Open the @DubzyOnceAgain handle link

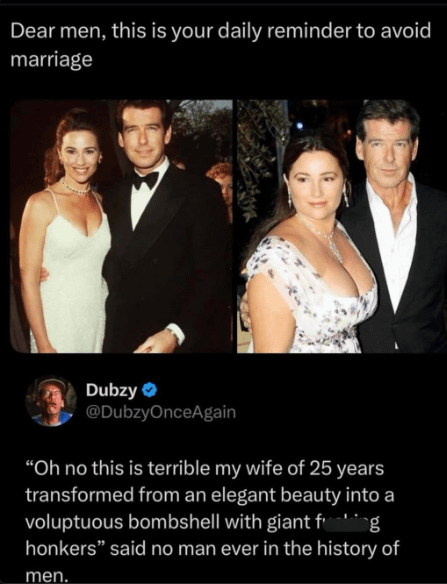161,412
